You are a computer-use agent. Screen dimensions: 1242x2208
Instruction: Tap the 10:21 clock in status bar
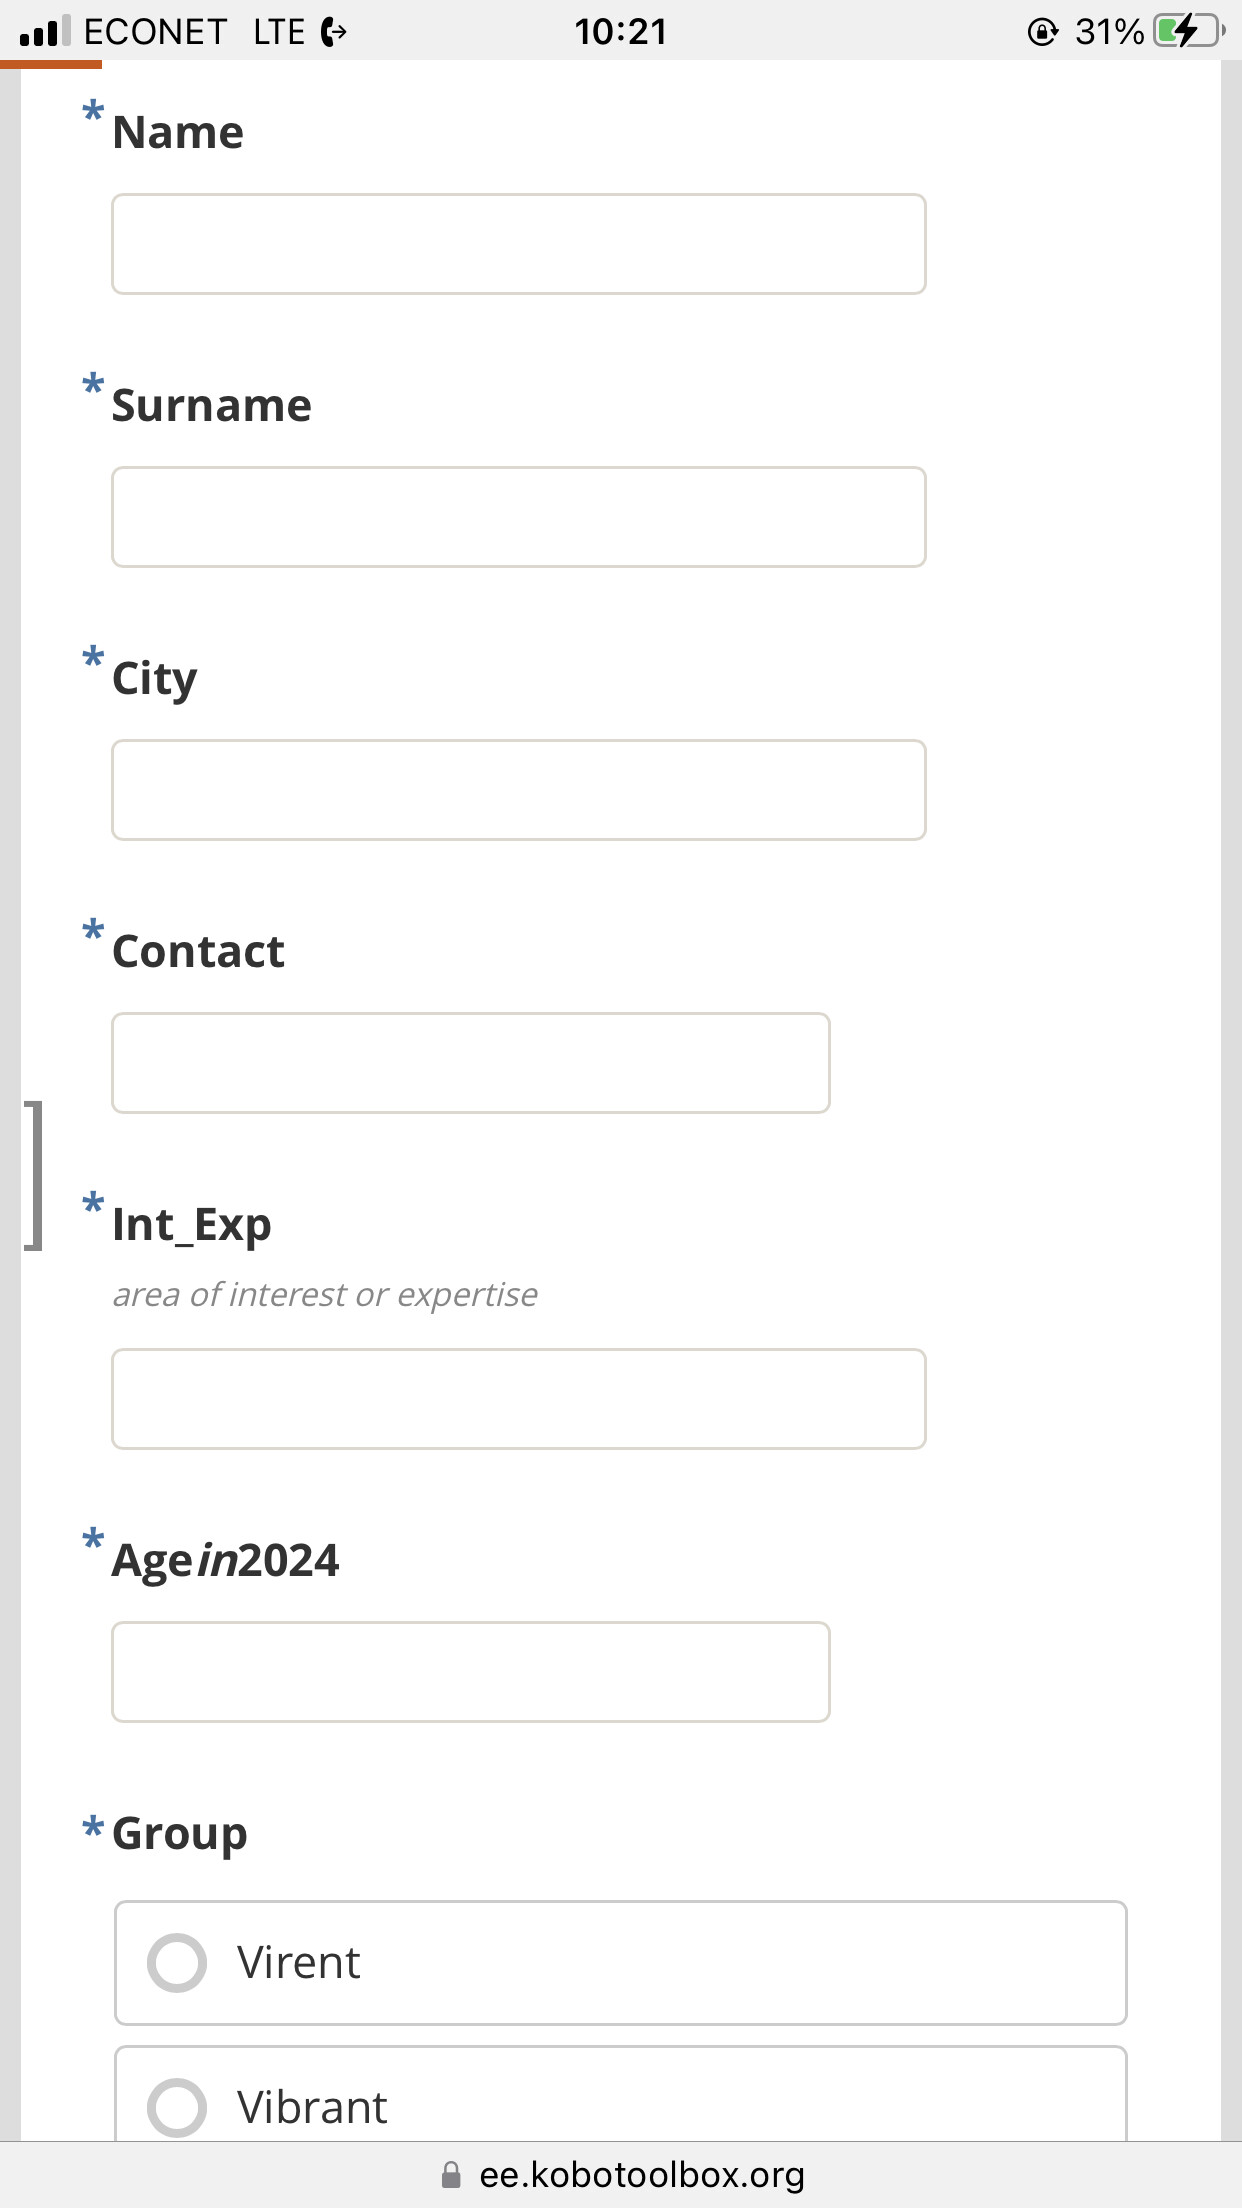pyautogui.click(x=620, y=31)
